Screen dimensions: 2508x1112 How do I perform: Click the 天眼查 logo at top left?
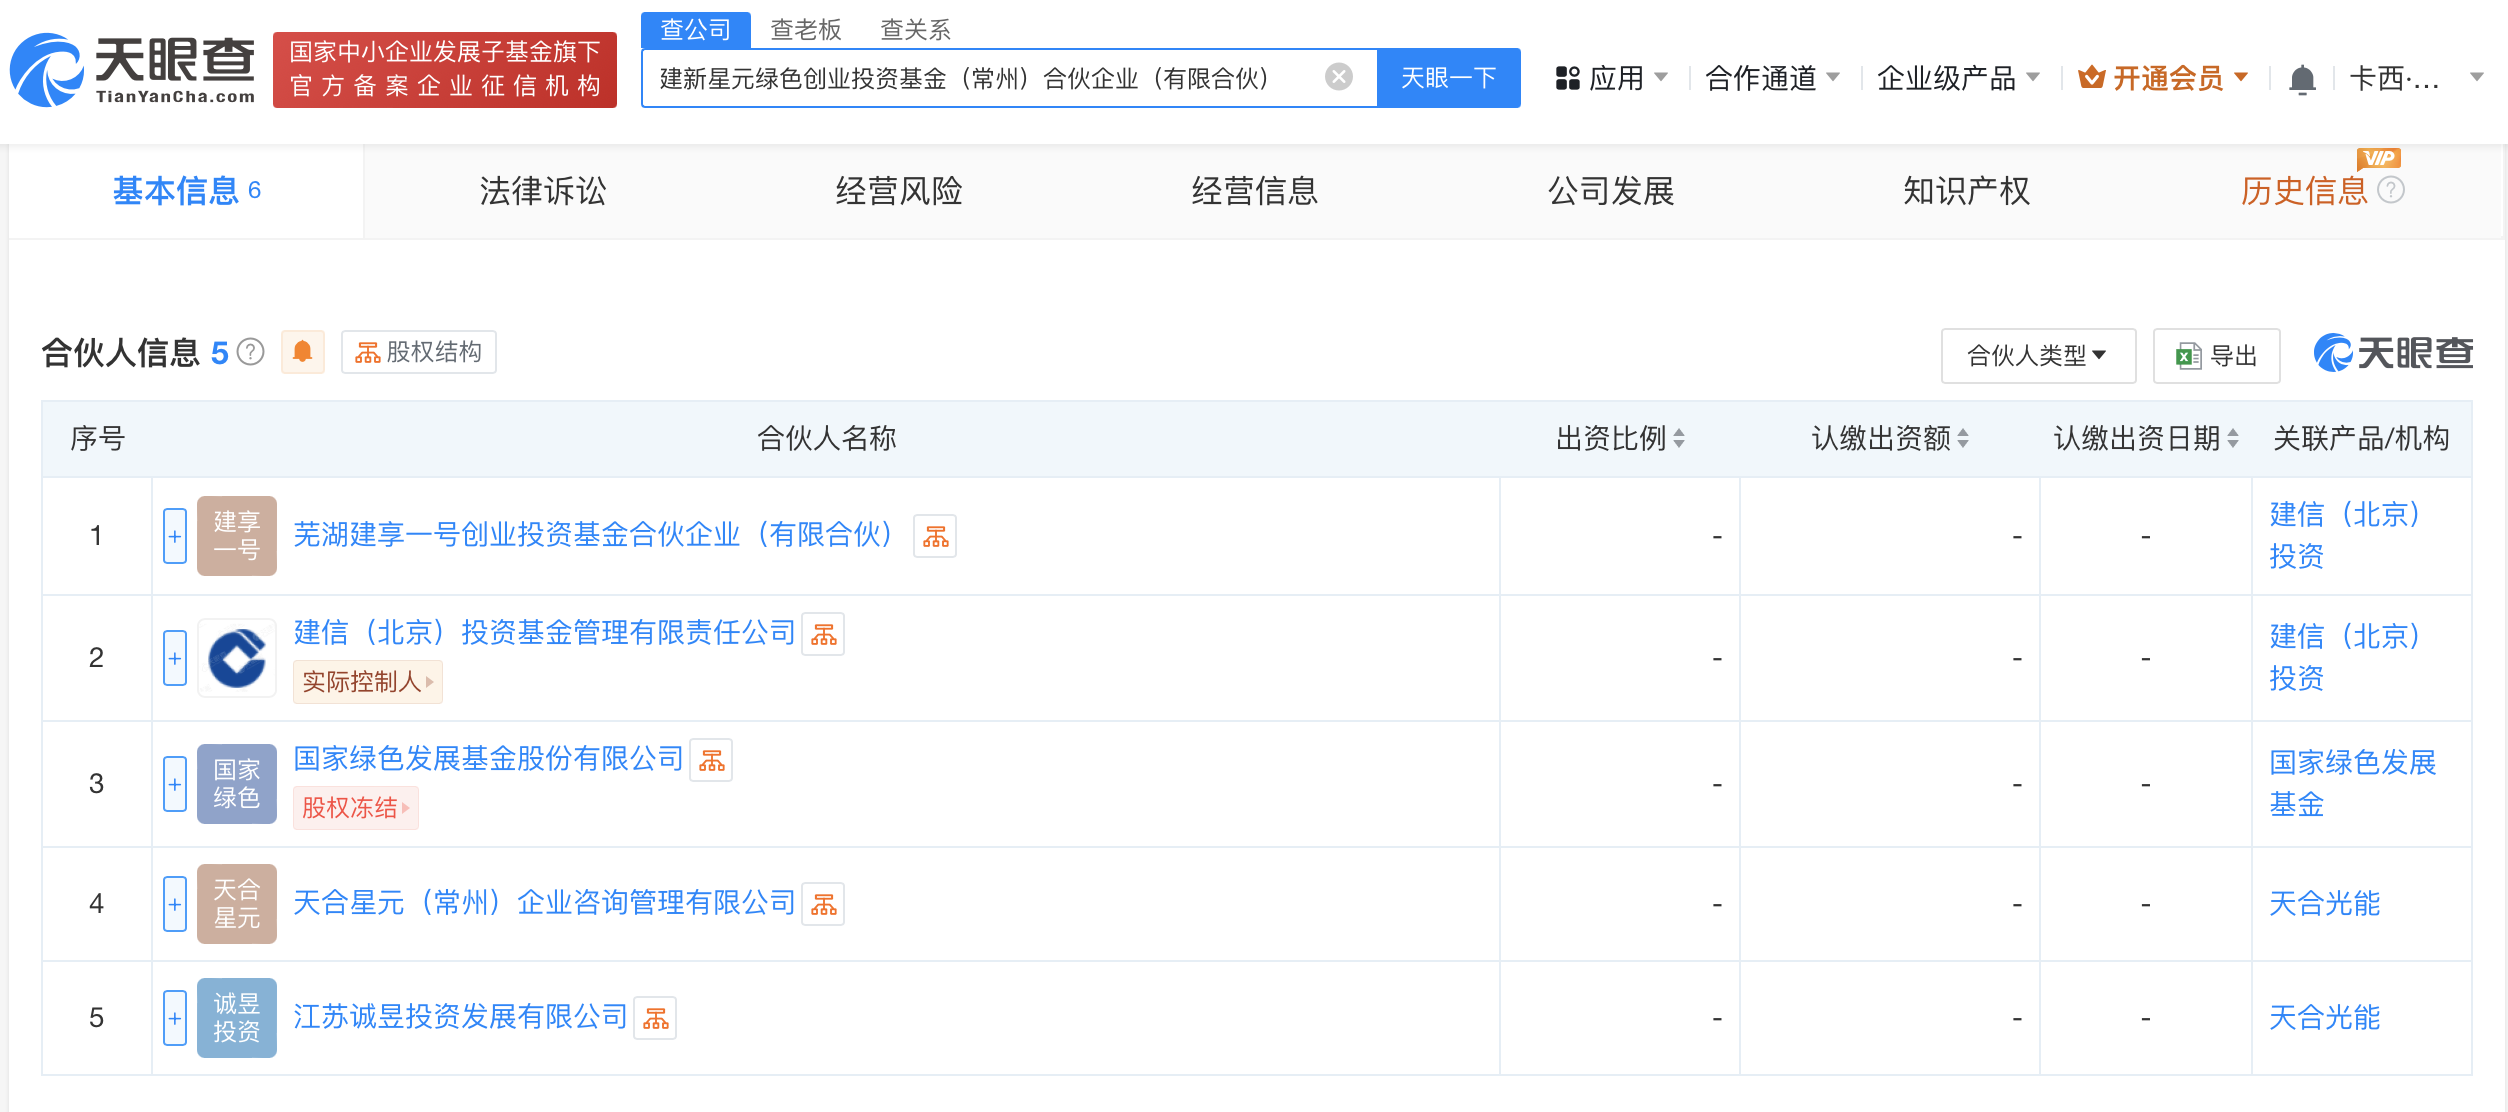coord(132,70)
